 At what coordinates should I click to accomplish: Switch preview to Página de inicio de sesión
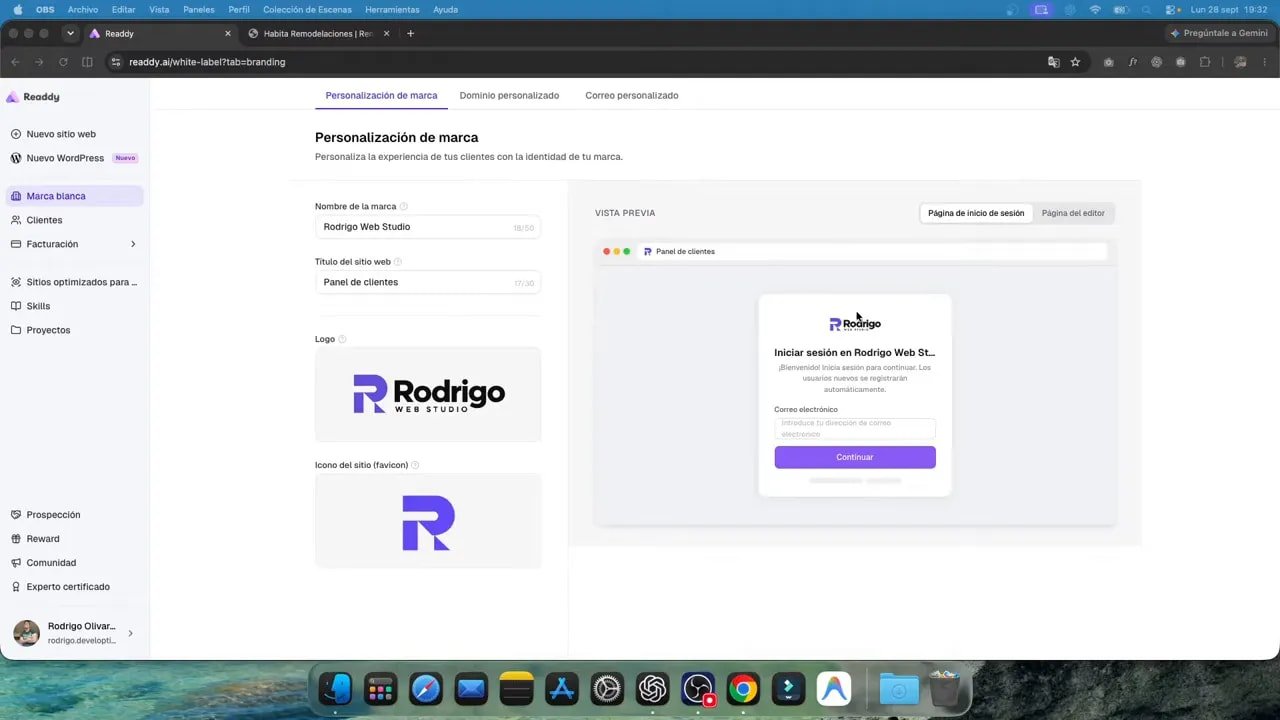(976, 213)
